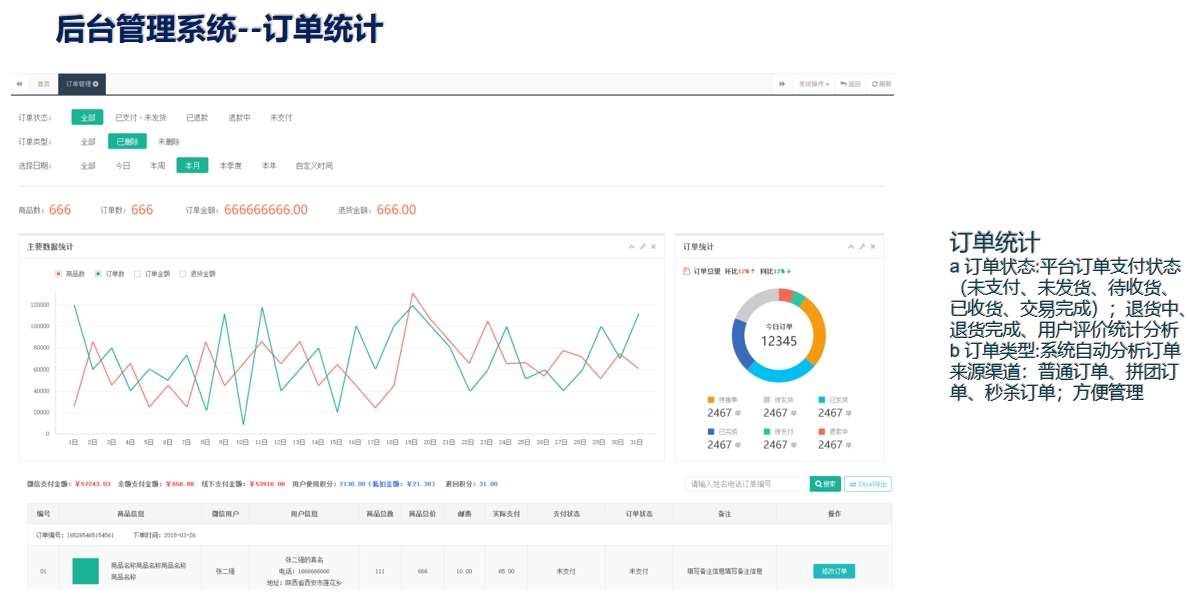Check the 退货金额 legend checkbox
Screen dimensions: 1190x603
[x=181, y=272]
